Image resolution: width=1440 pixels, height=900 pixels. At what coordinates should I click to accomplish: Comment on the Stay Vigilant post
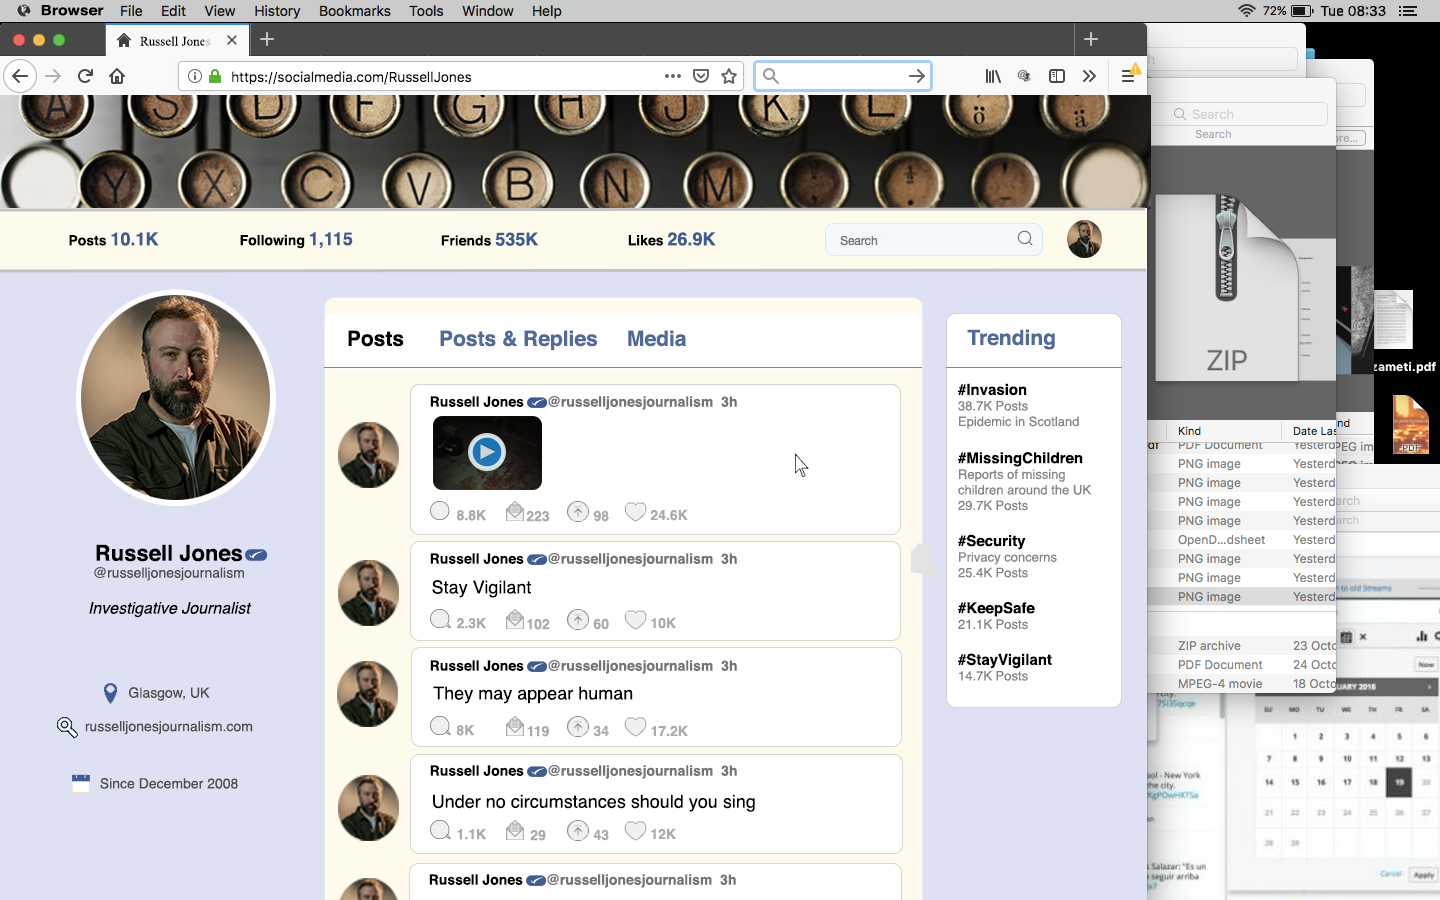(440, 620)
